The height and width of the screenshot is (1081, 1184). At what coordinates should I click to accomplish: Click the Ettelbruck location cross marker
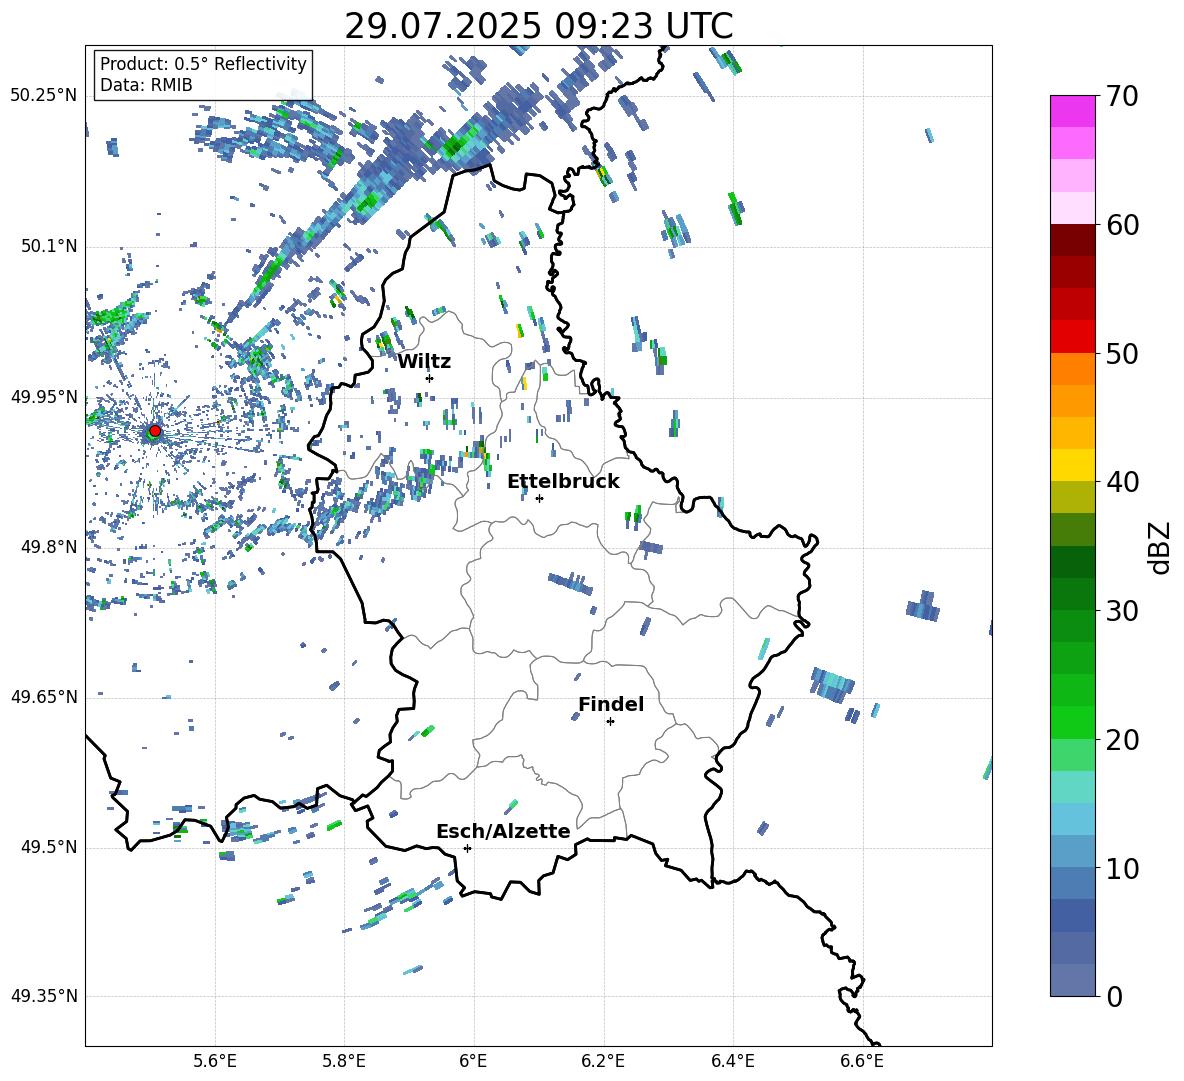pyautogui.click(x=539, y=498)
